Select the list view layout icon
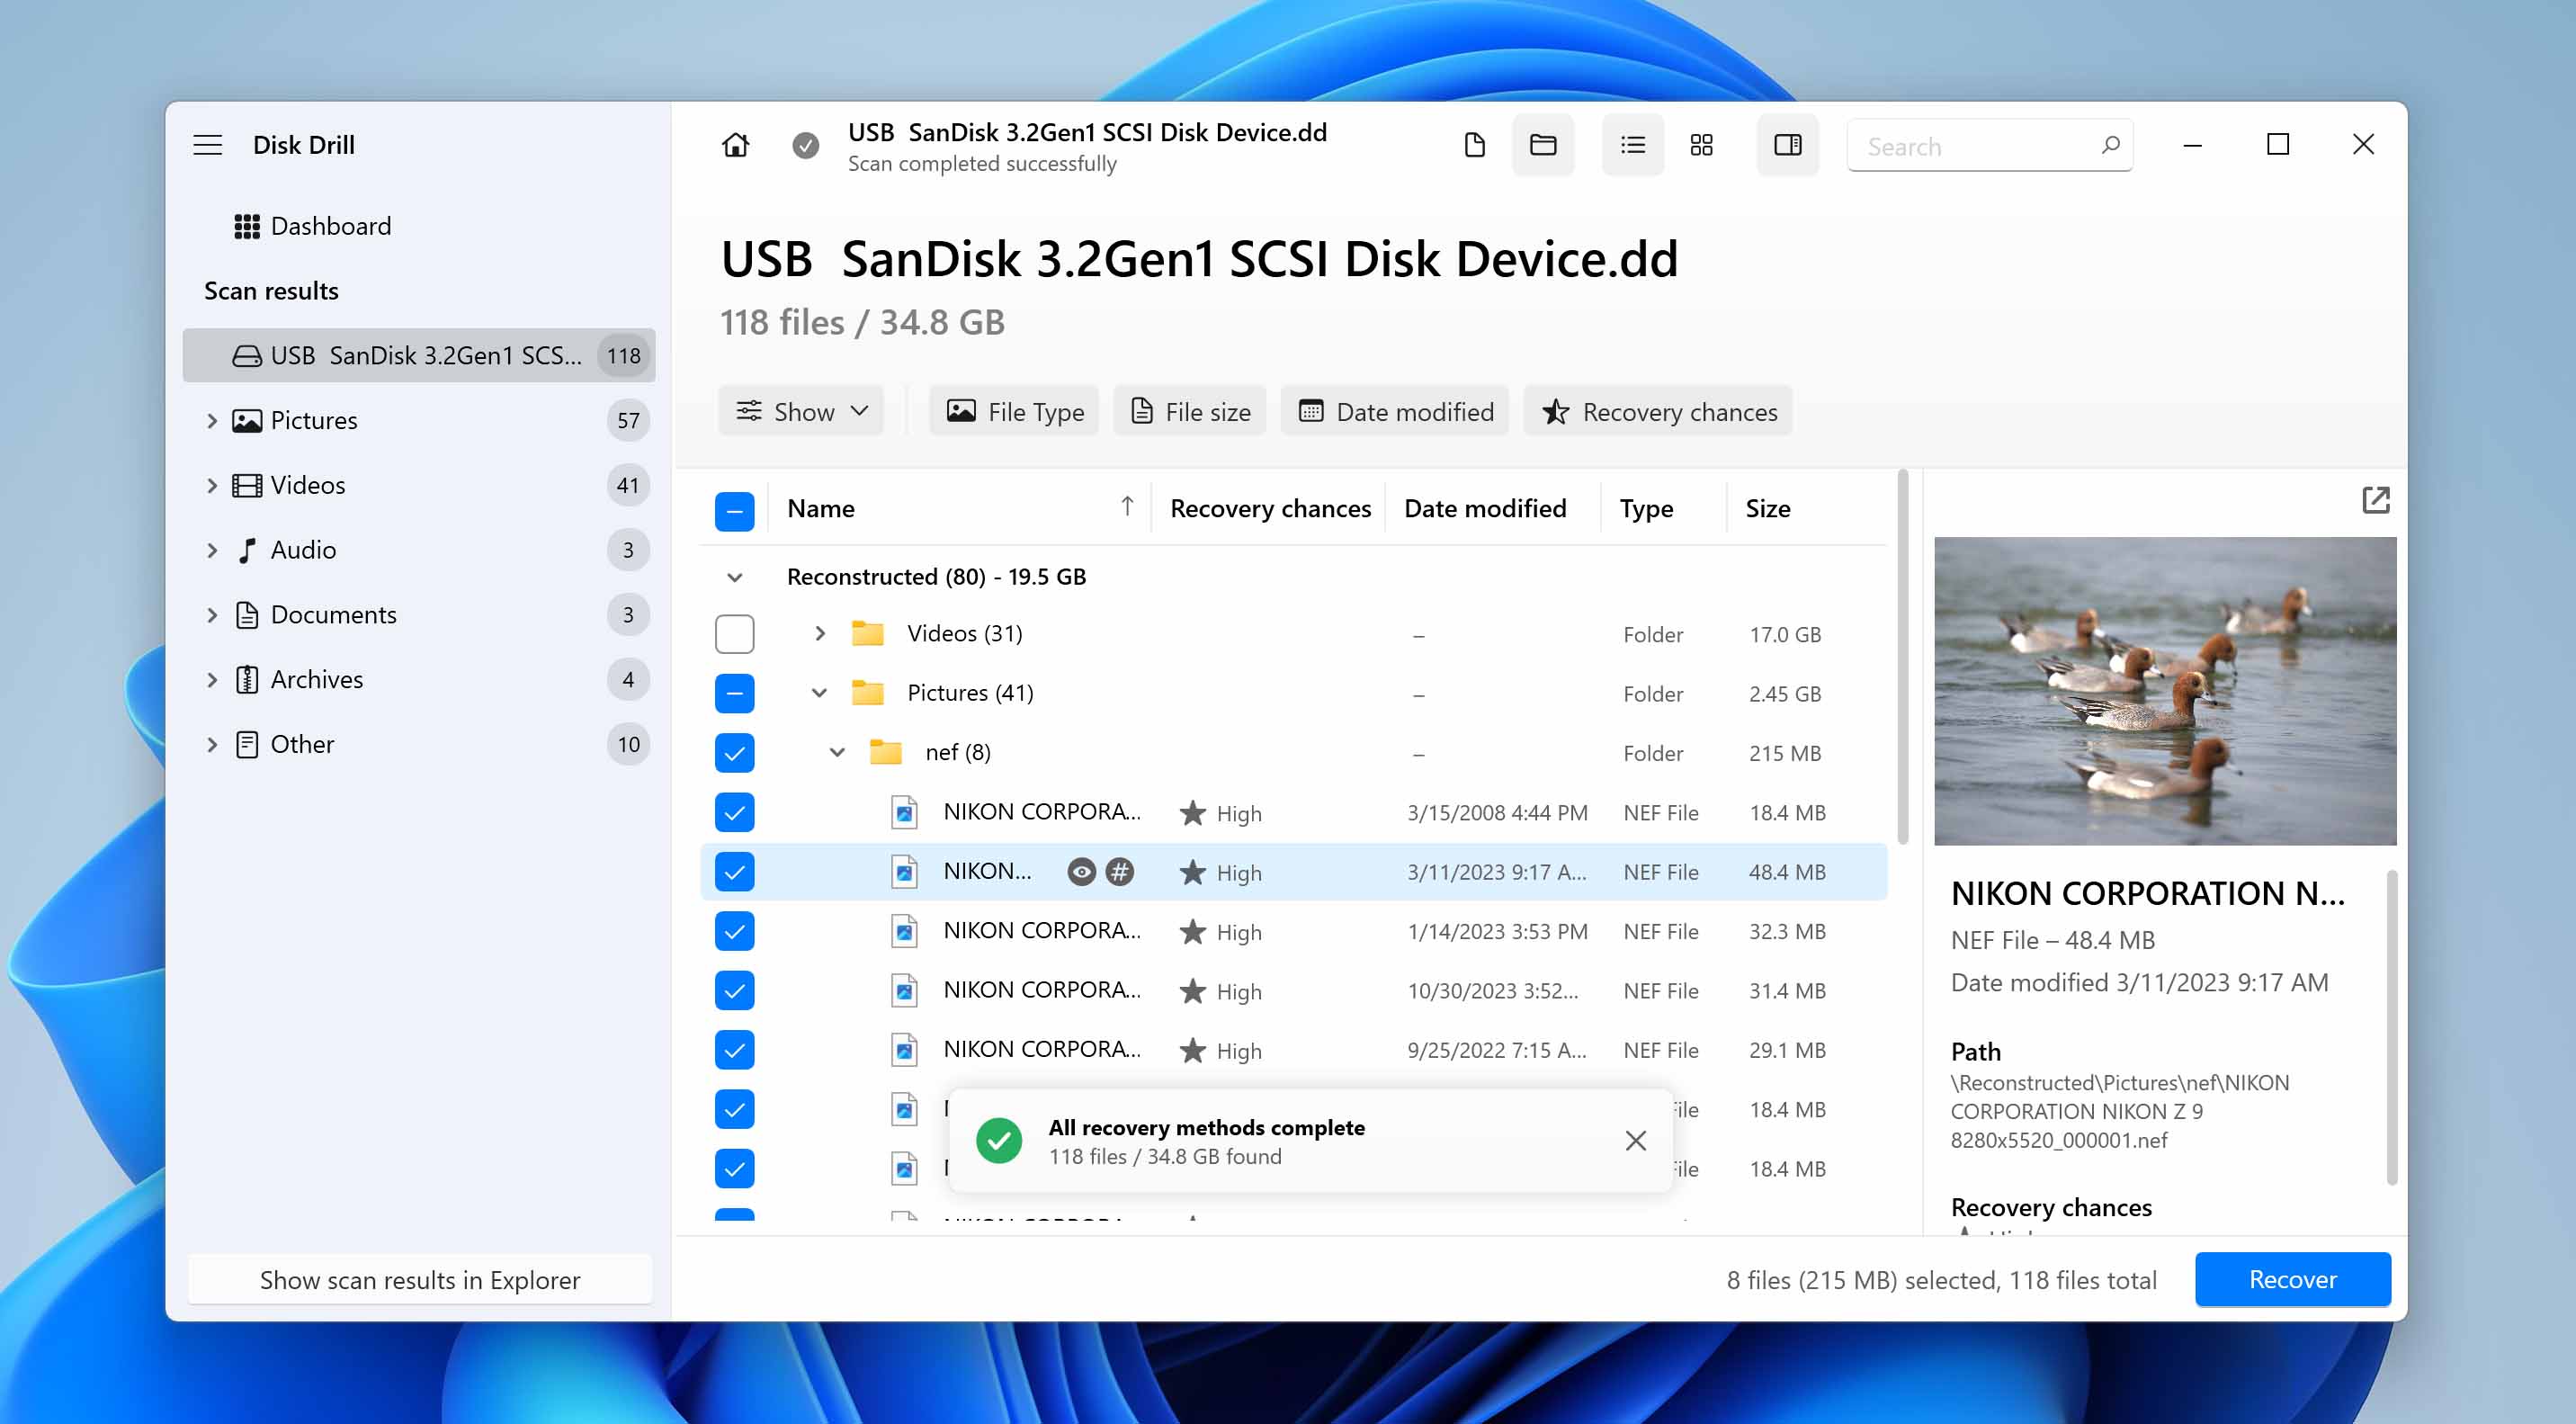The image size is (2576, 1424). 1633,145
